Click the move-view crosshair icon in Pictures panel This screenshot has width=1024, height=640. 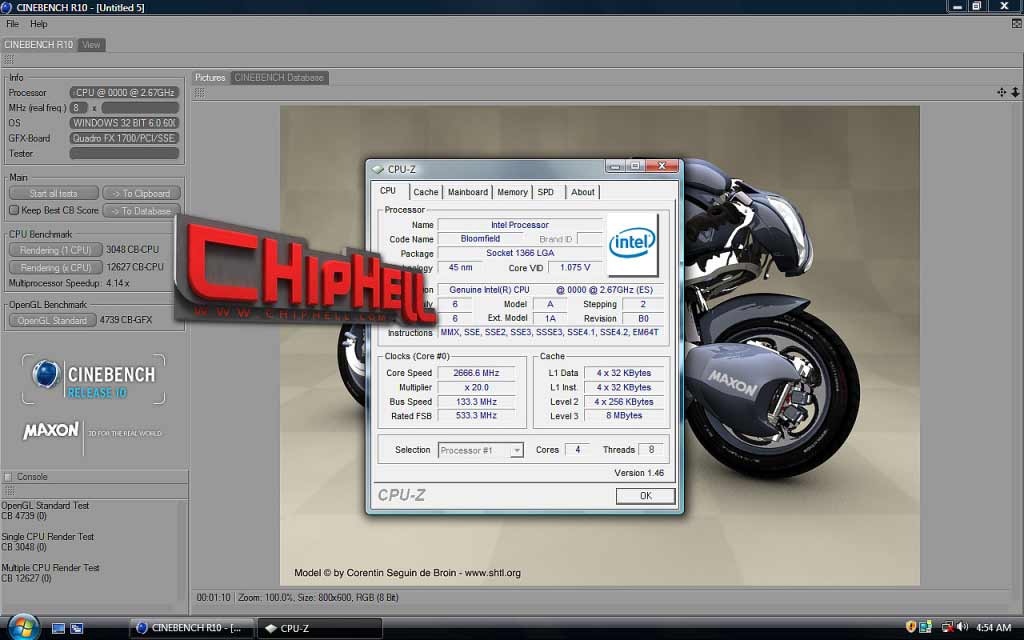coord(1001,92)
